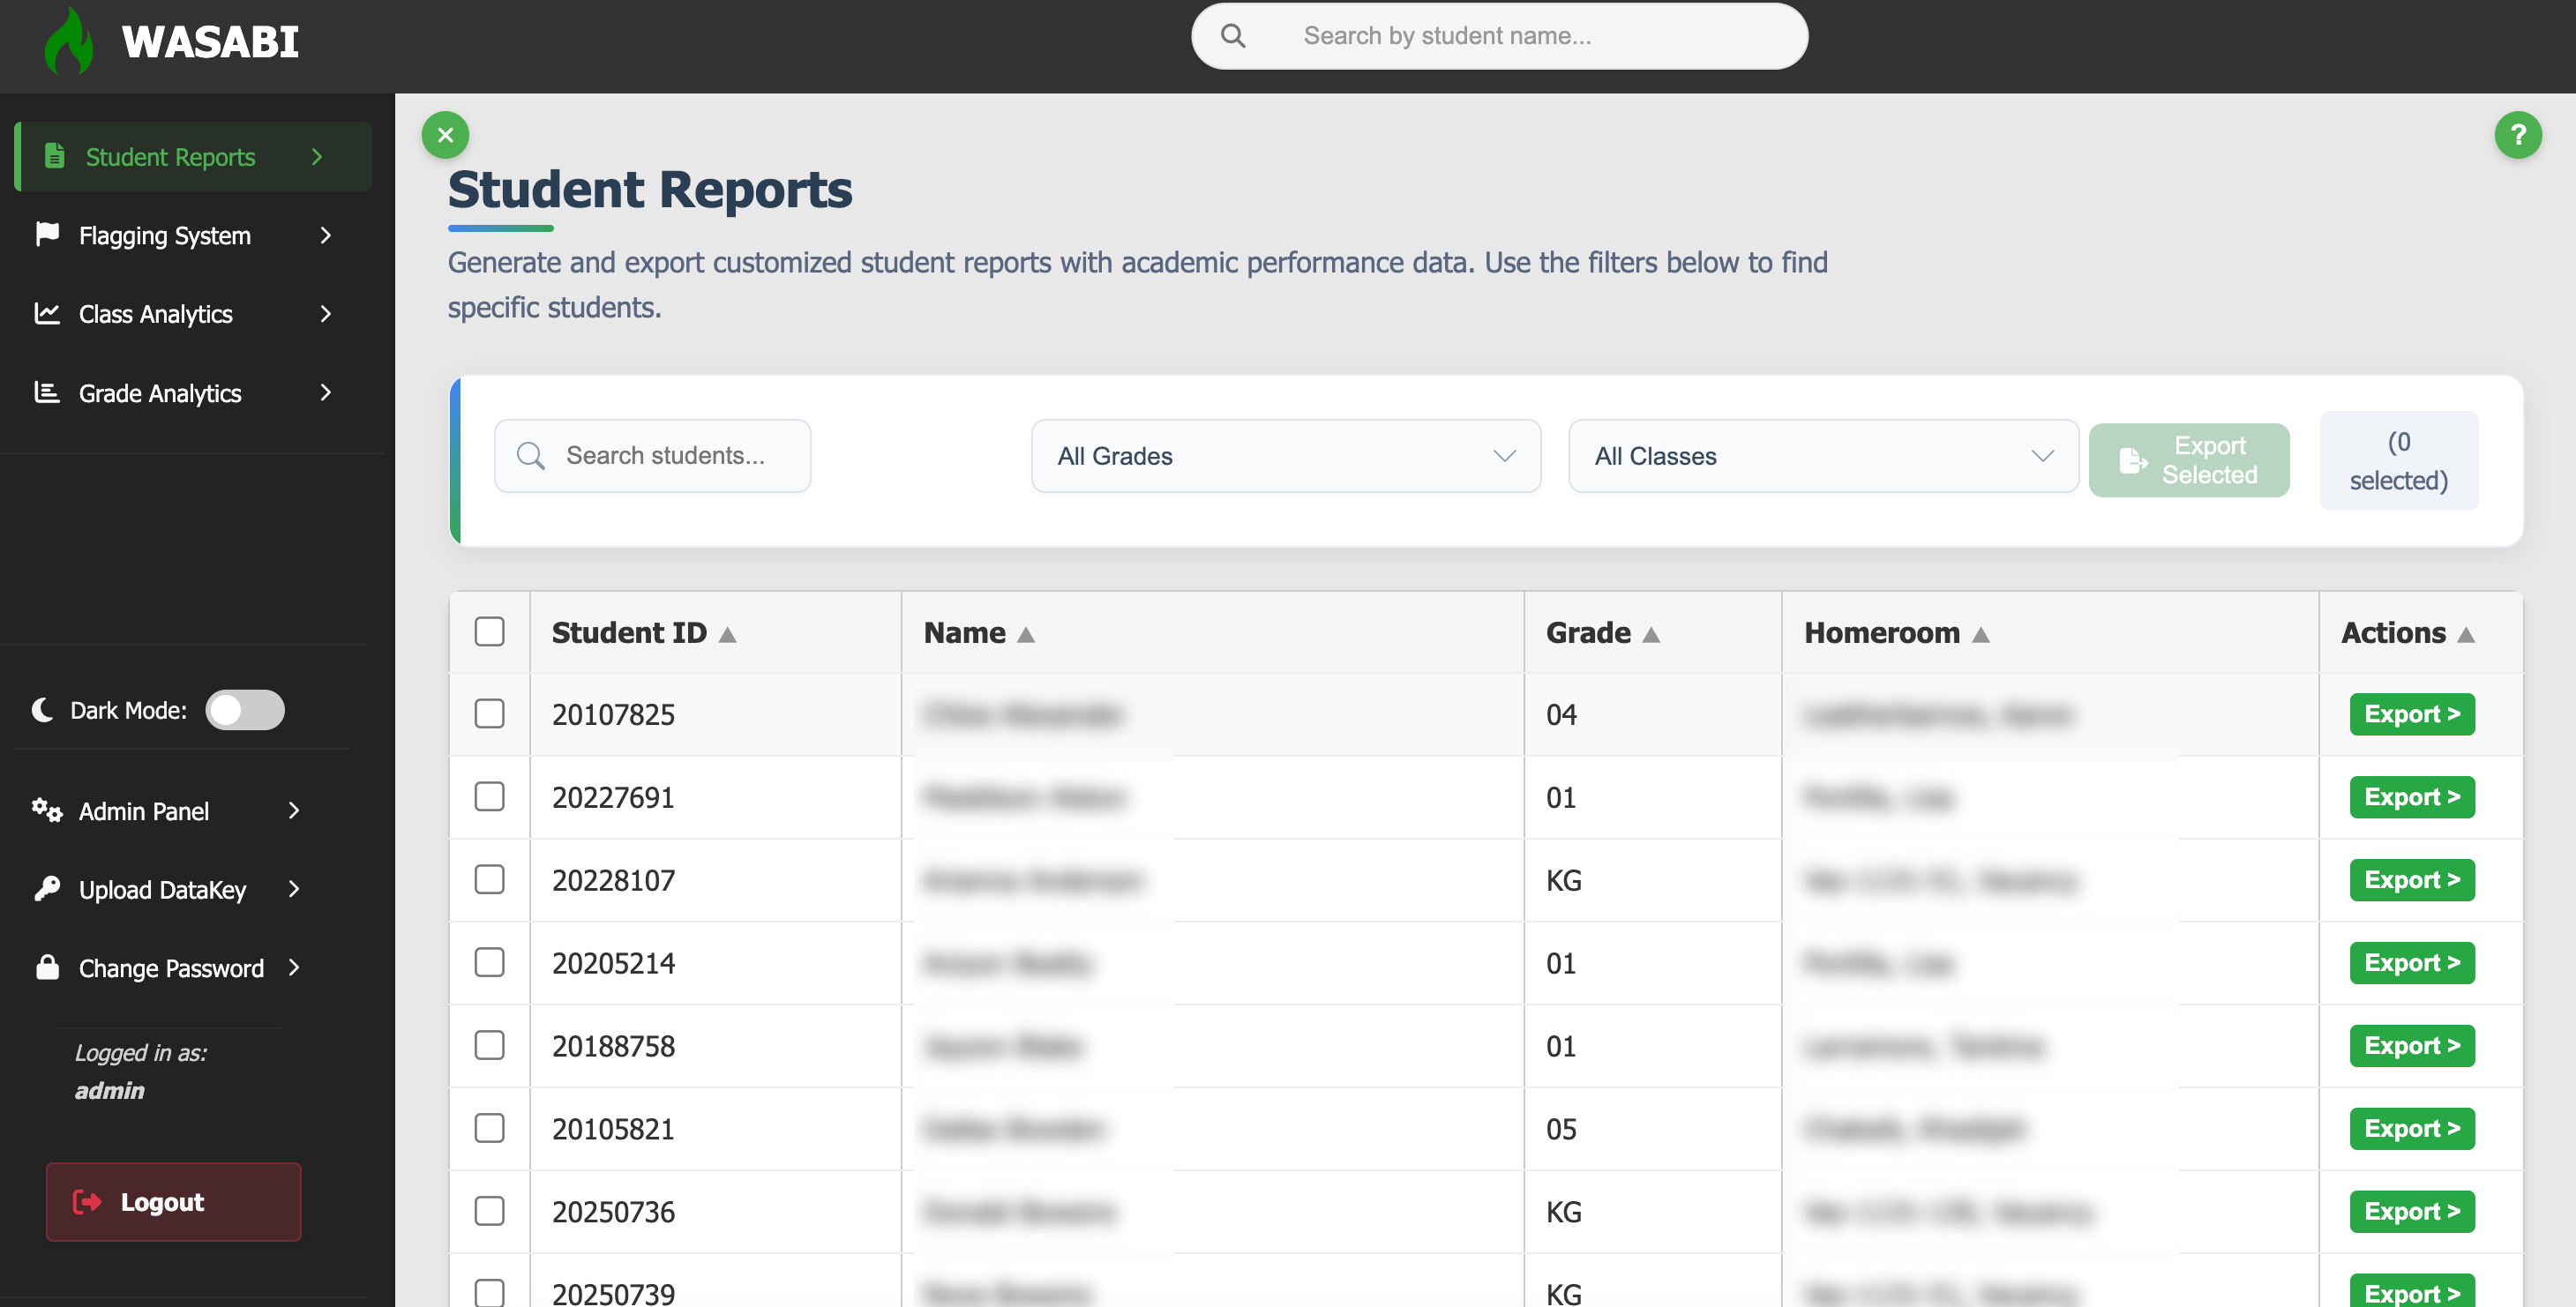This screenshot has width=2576, height=1307.
Task: Select the checkbox for student 20228107
Action: (489, 880)
